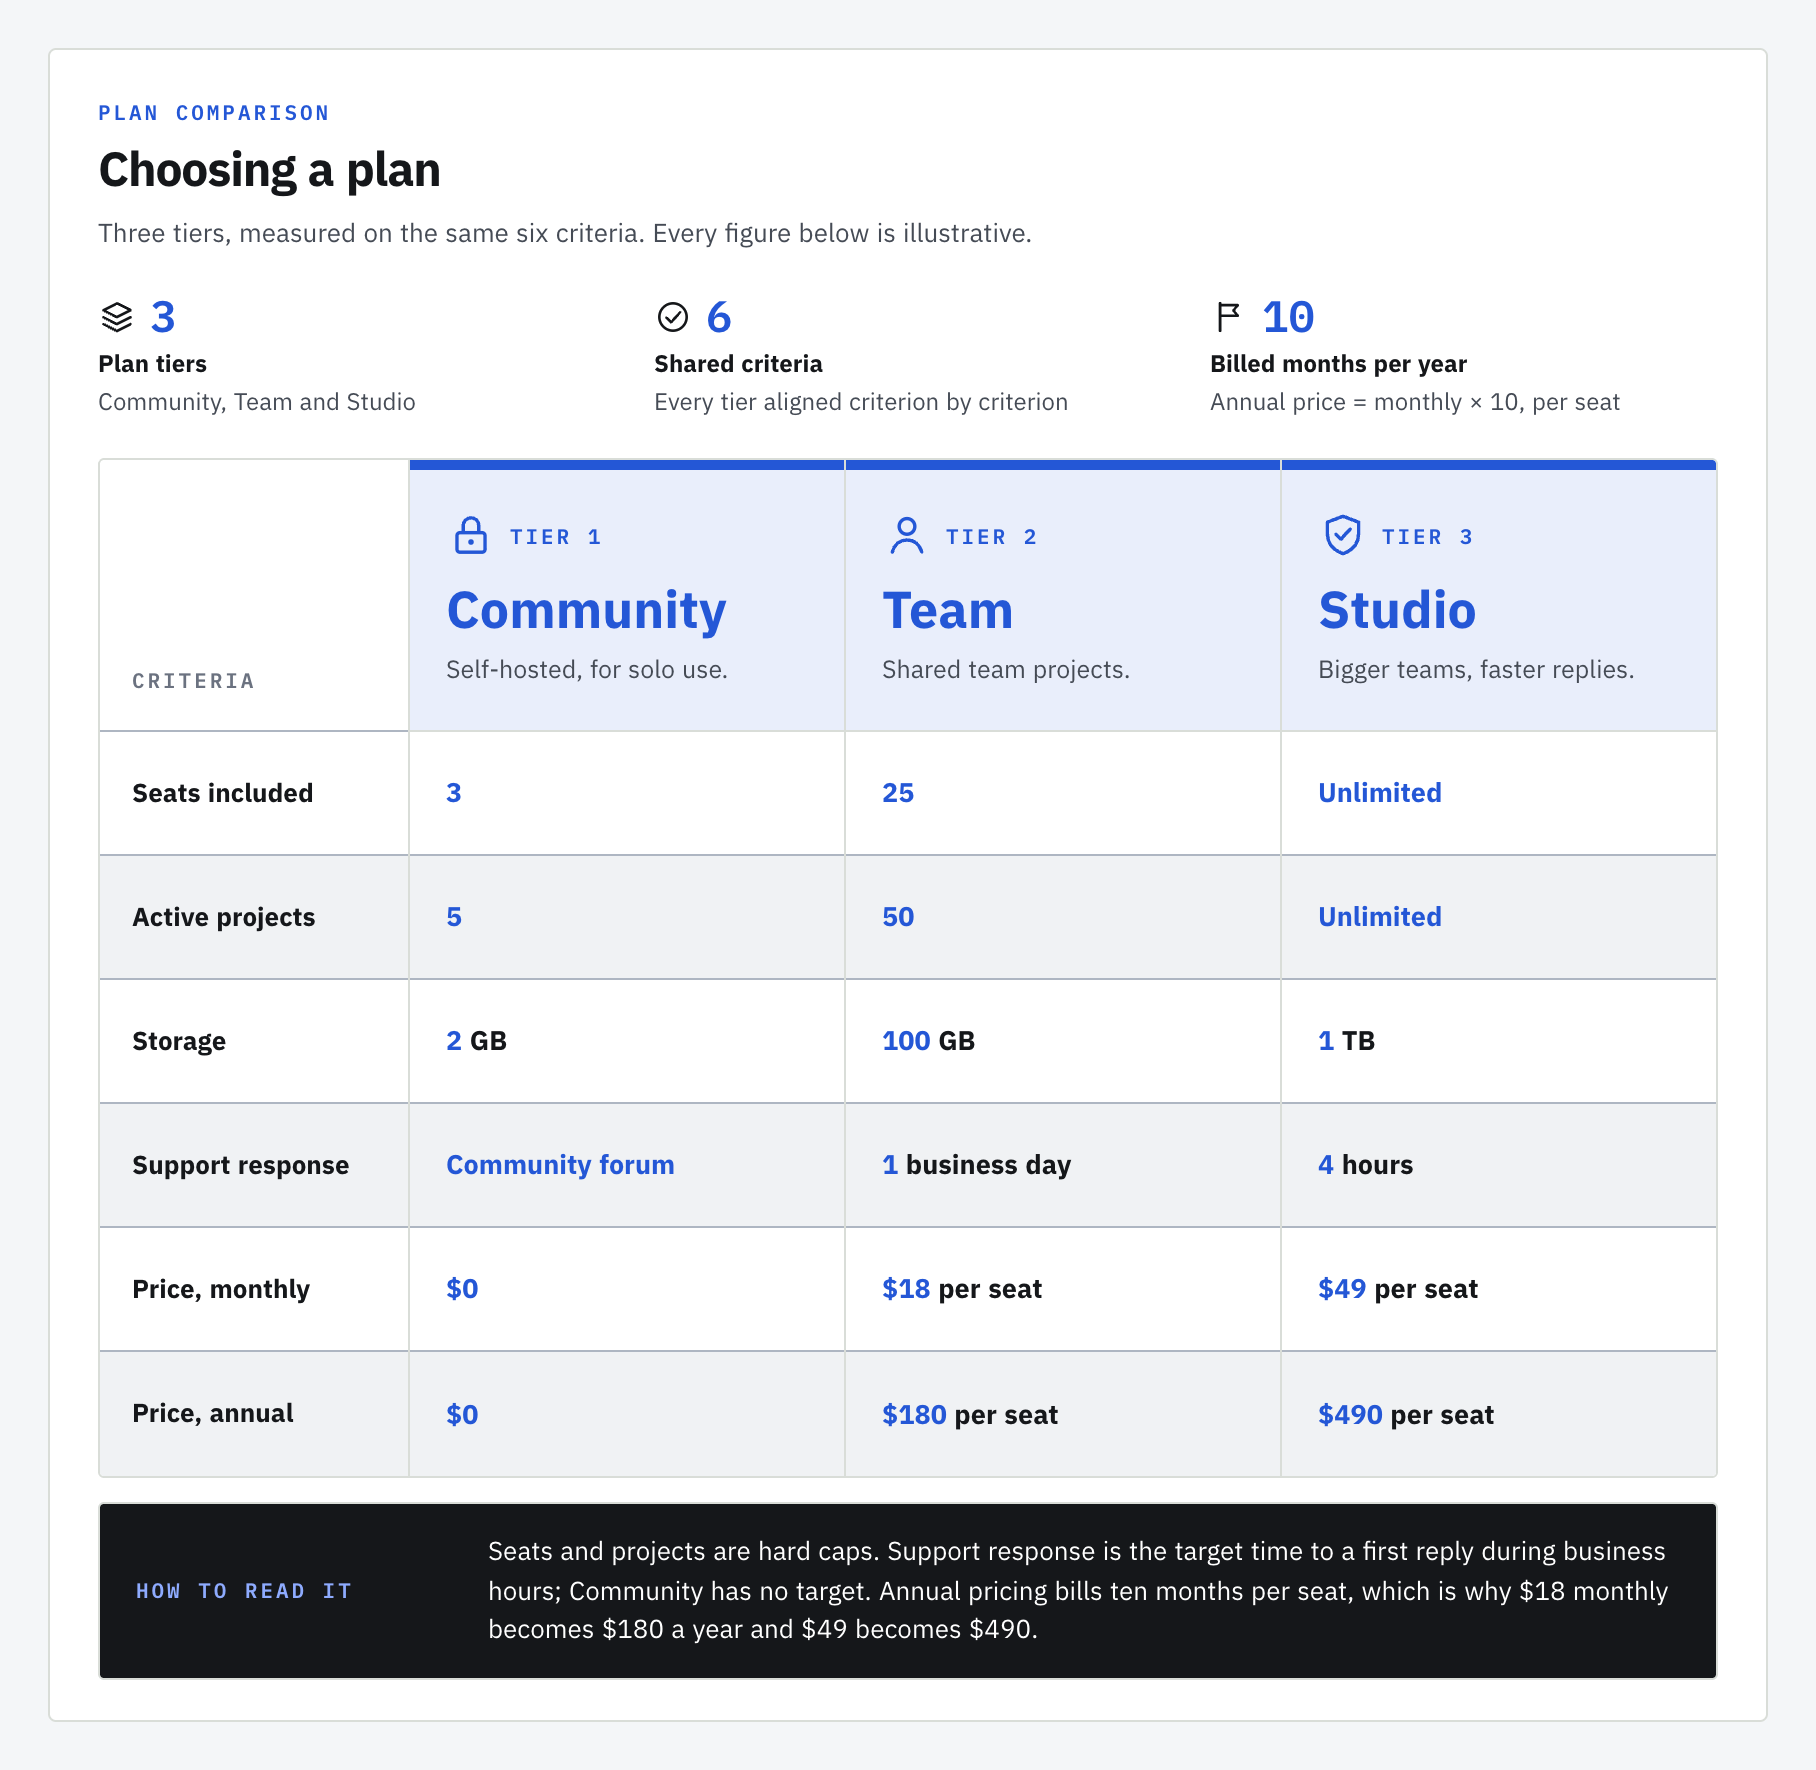Click the 'CRITERIA' column header

click(x=193, y=681)
